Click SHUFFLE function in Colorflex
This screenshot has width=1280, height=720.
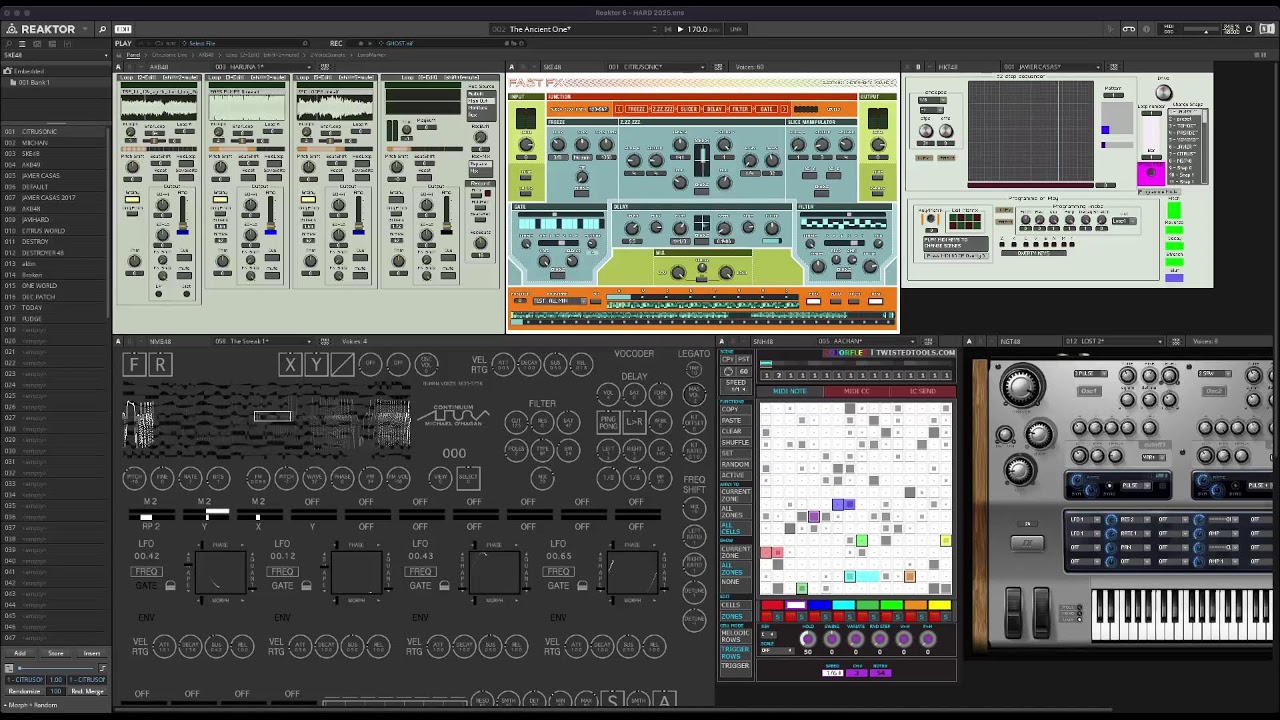tap(735, 442)
